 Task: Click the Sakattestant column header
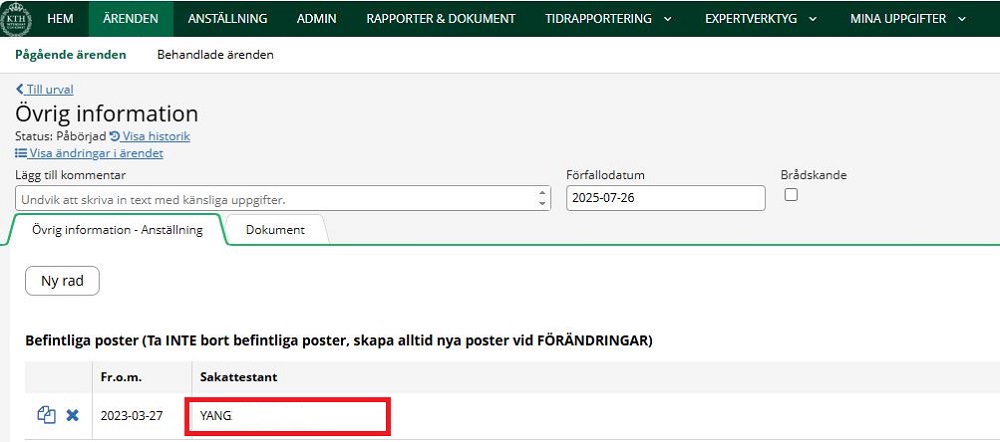pos(239,377)
